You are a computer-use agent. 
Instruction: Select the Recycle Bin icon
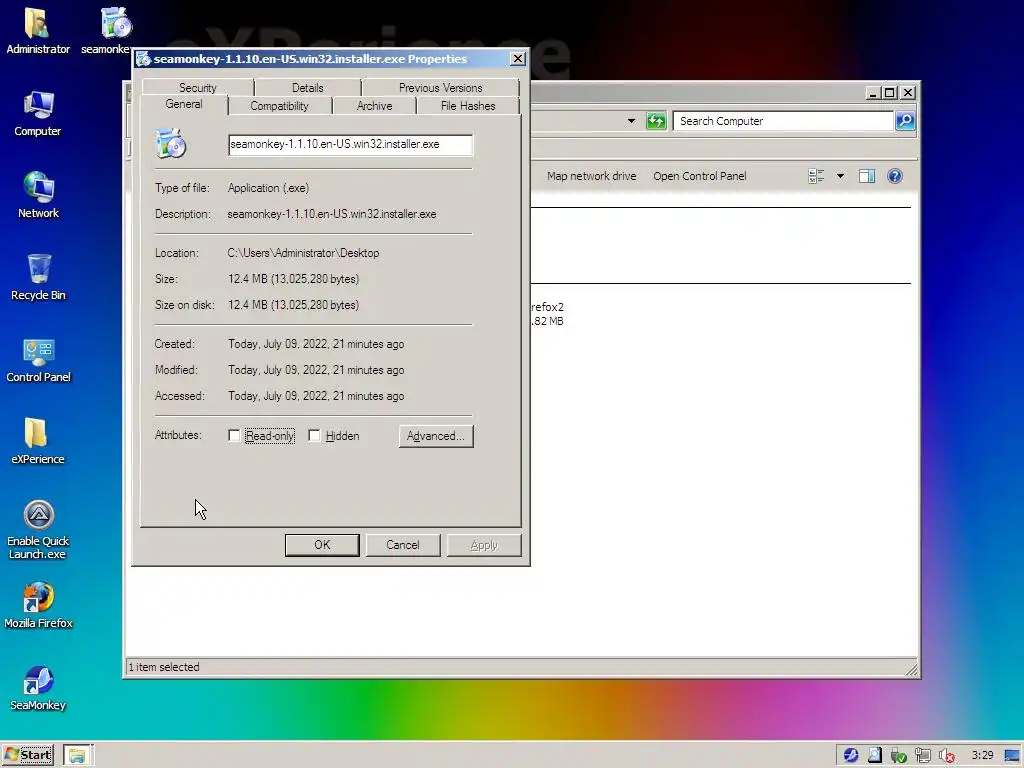[38, 278]
